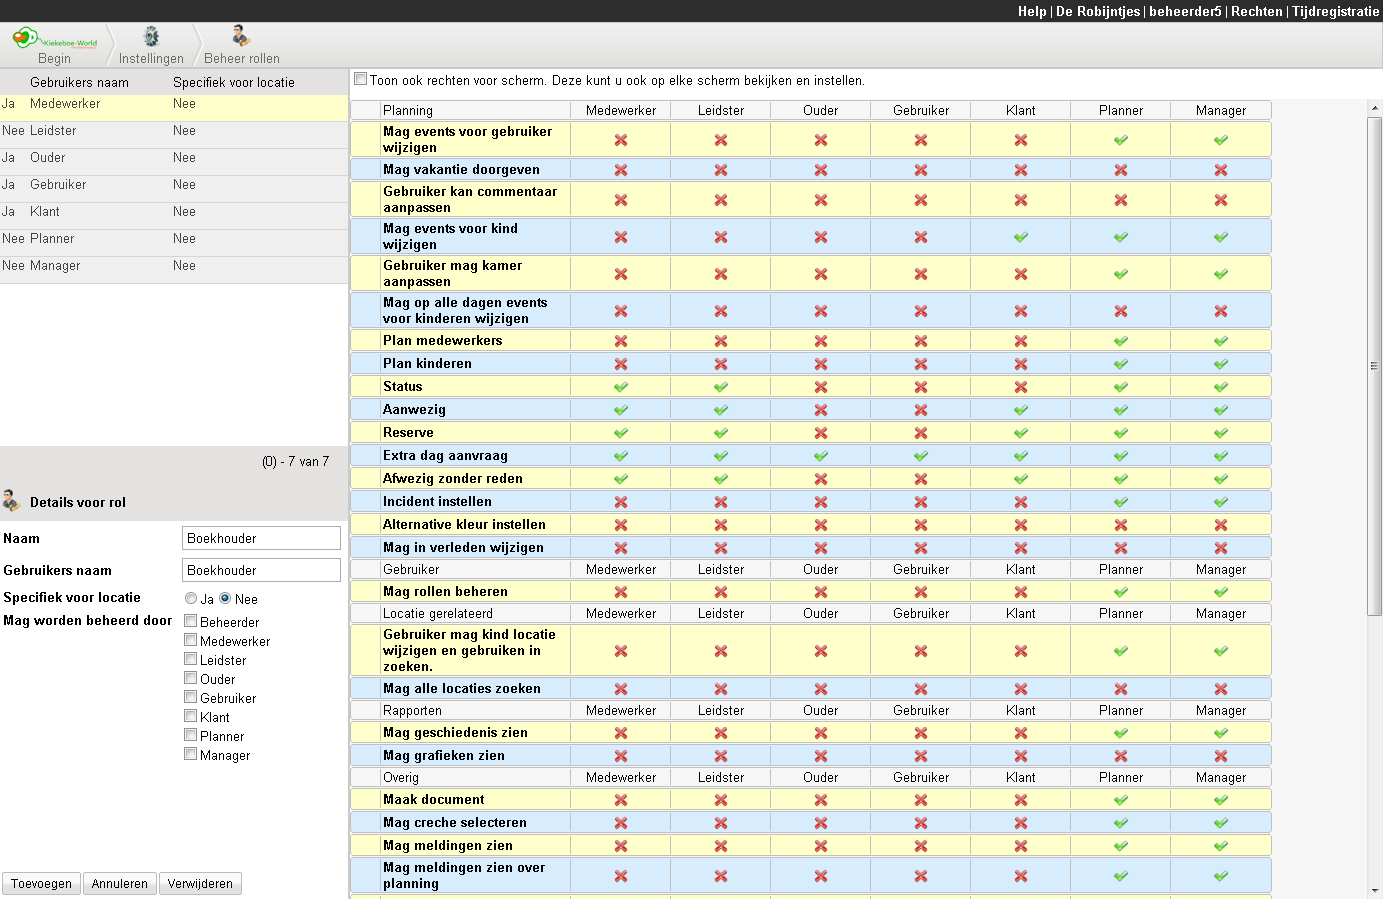Open Tijdregistratie in the top menu
1383x899 pixels.
pos(1335,11)
